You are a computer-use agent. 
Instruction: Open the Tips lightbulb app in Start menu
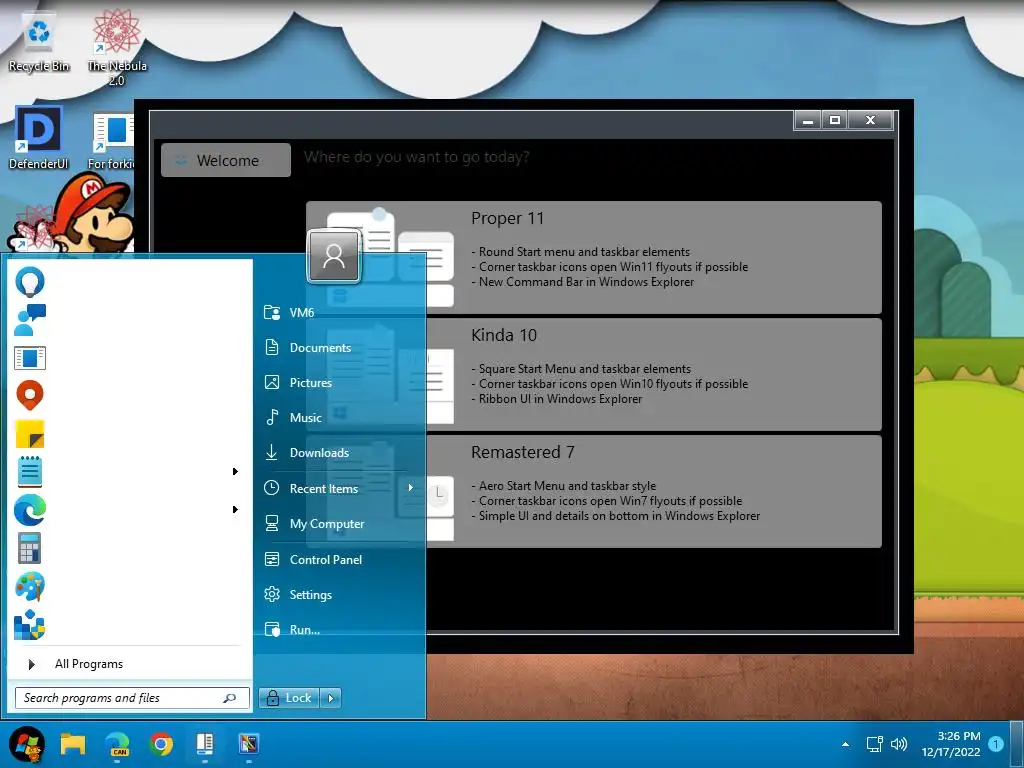30,282
